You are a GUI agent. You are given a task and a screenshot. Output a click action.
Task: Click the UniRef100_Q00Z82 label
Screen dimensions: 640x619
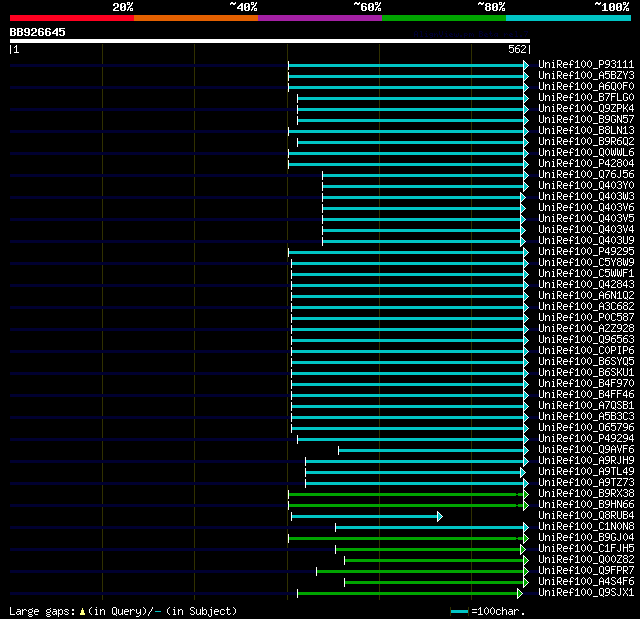coord(586,560)
